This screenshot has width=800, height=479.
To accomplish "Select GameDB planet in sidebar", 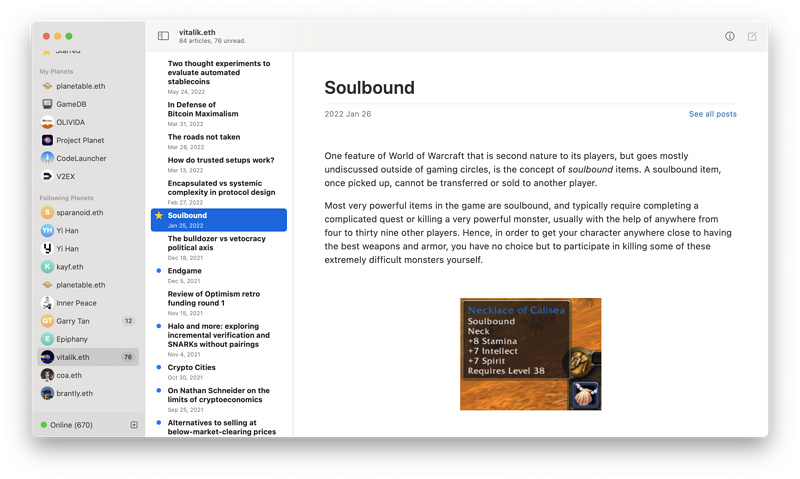I will 70,104.
